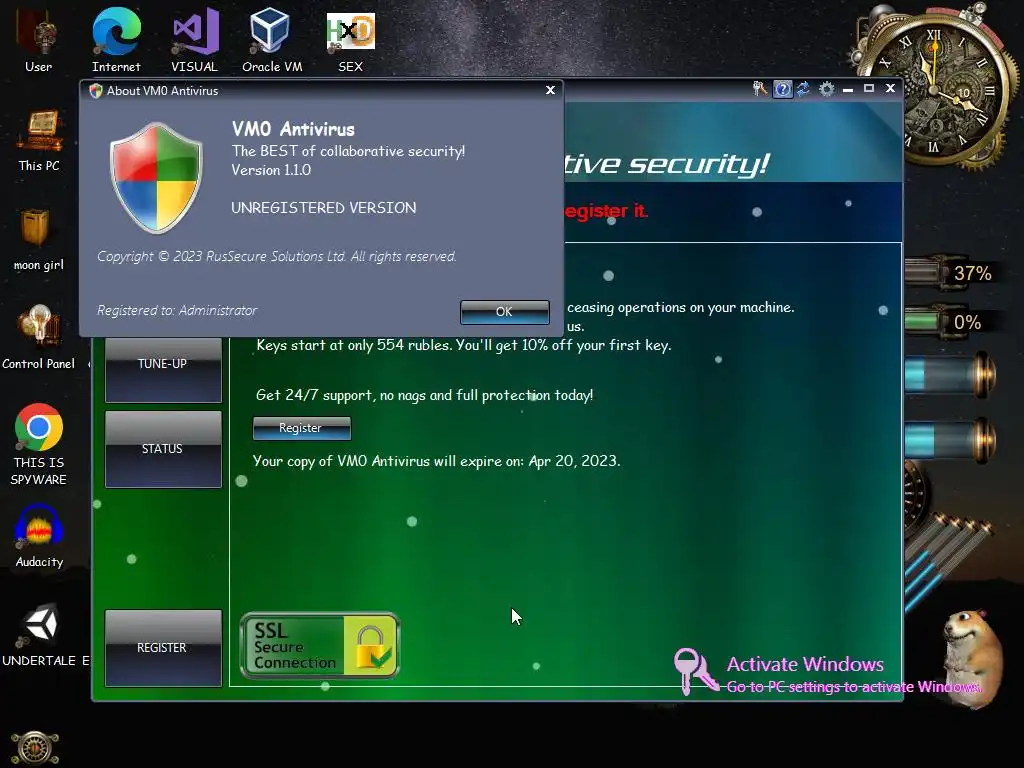Click the 'UNREGISTERED VERSION' text in the About dialog
The image size is (1024, 768).
(323, 208)
